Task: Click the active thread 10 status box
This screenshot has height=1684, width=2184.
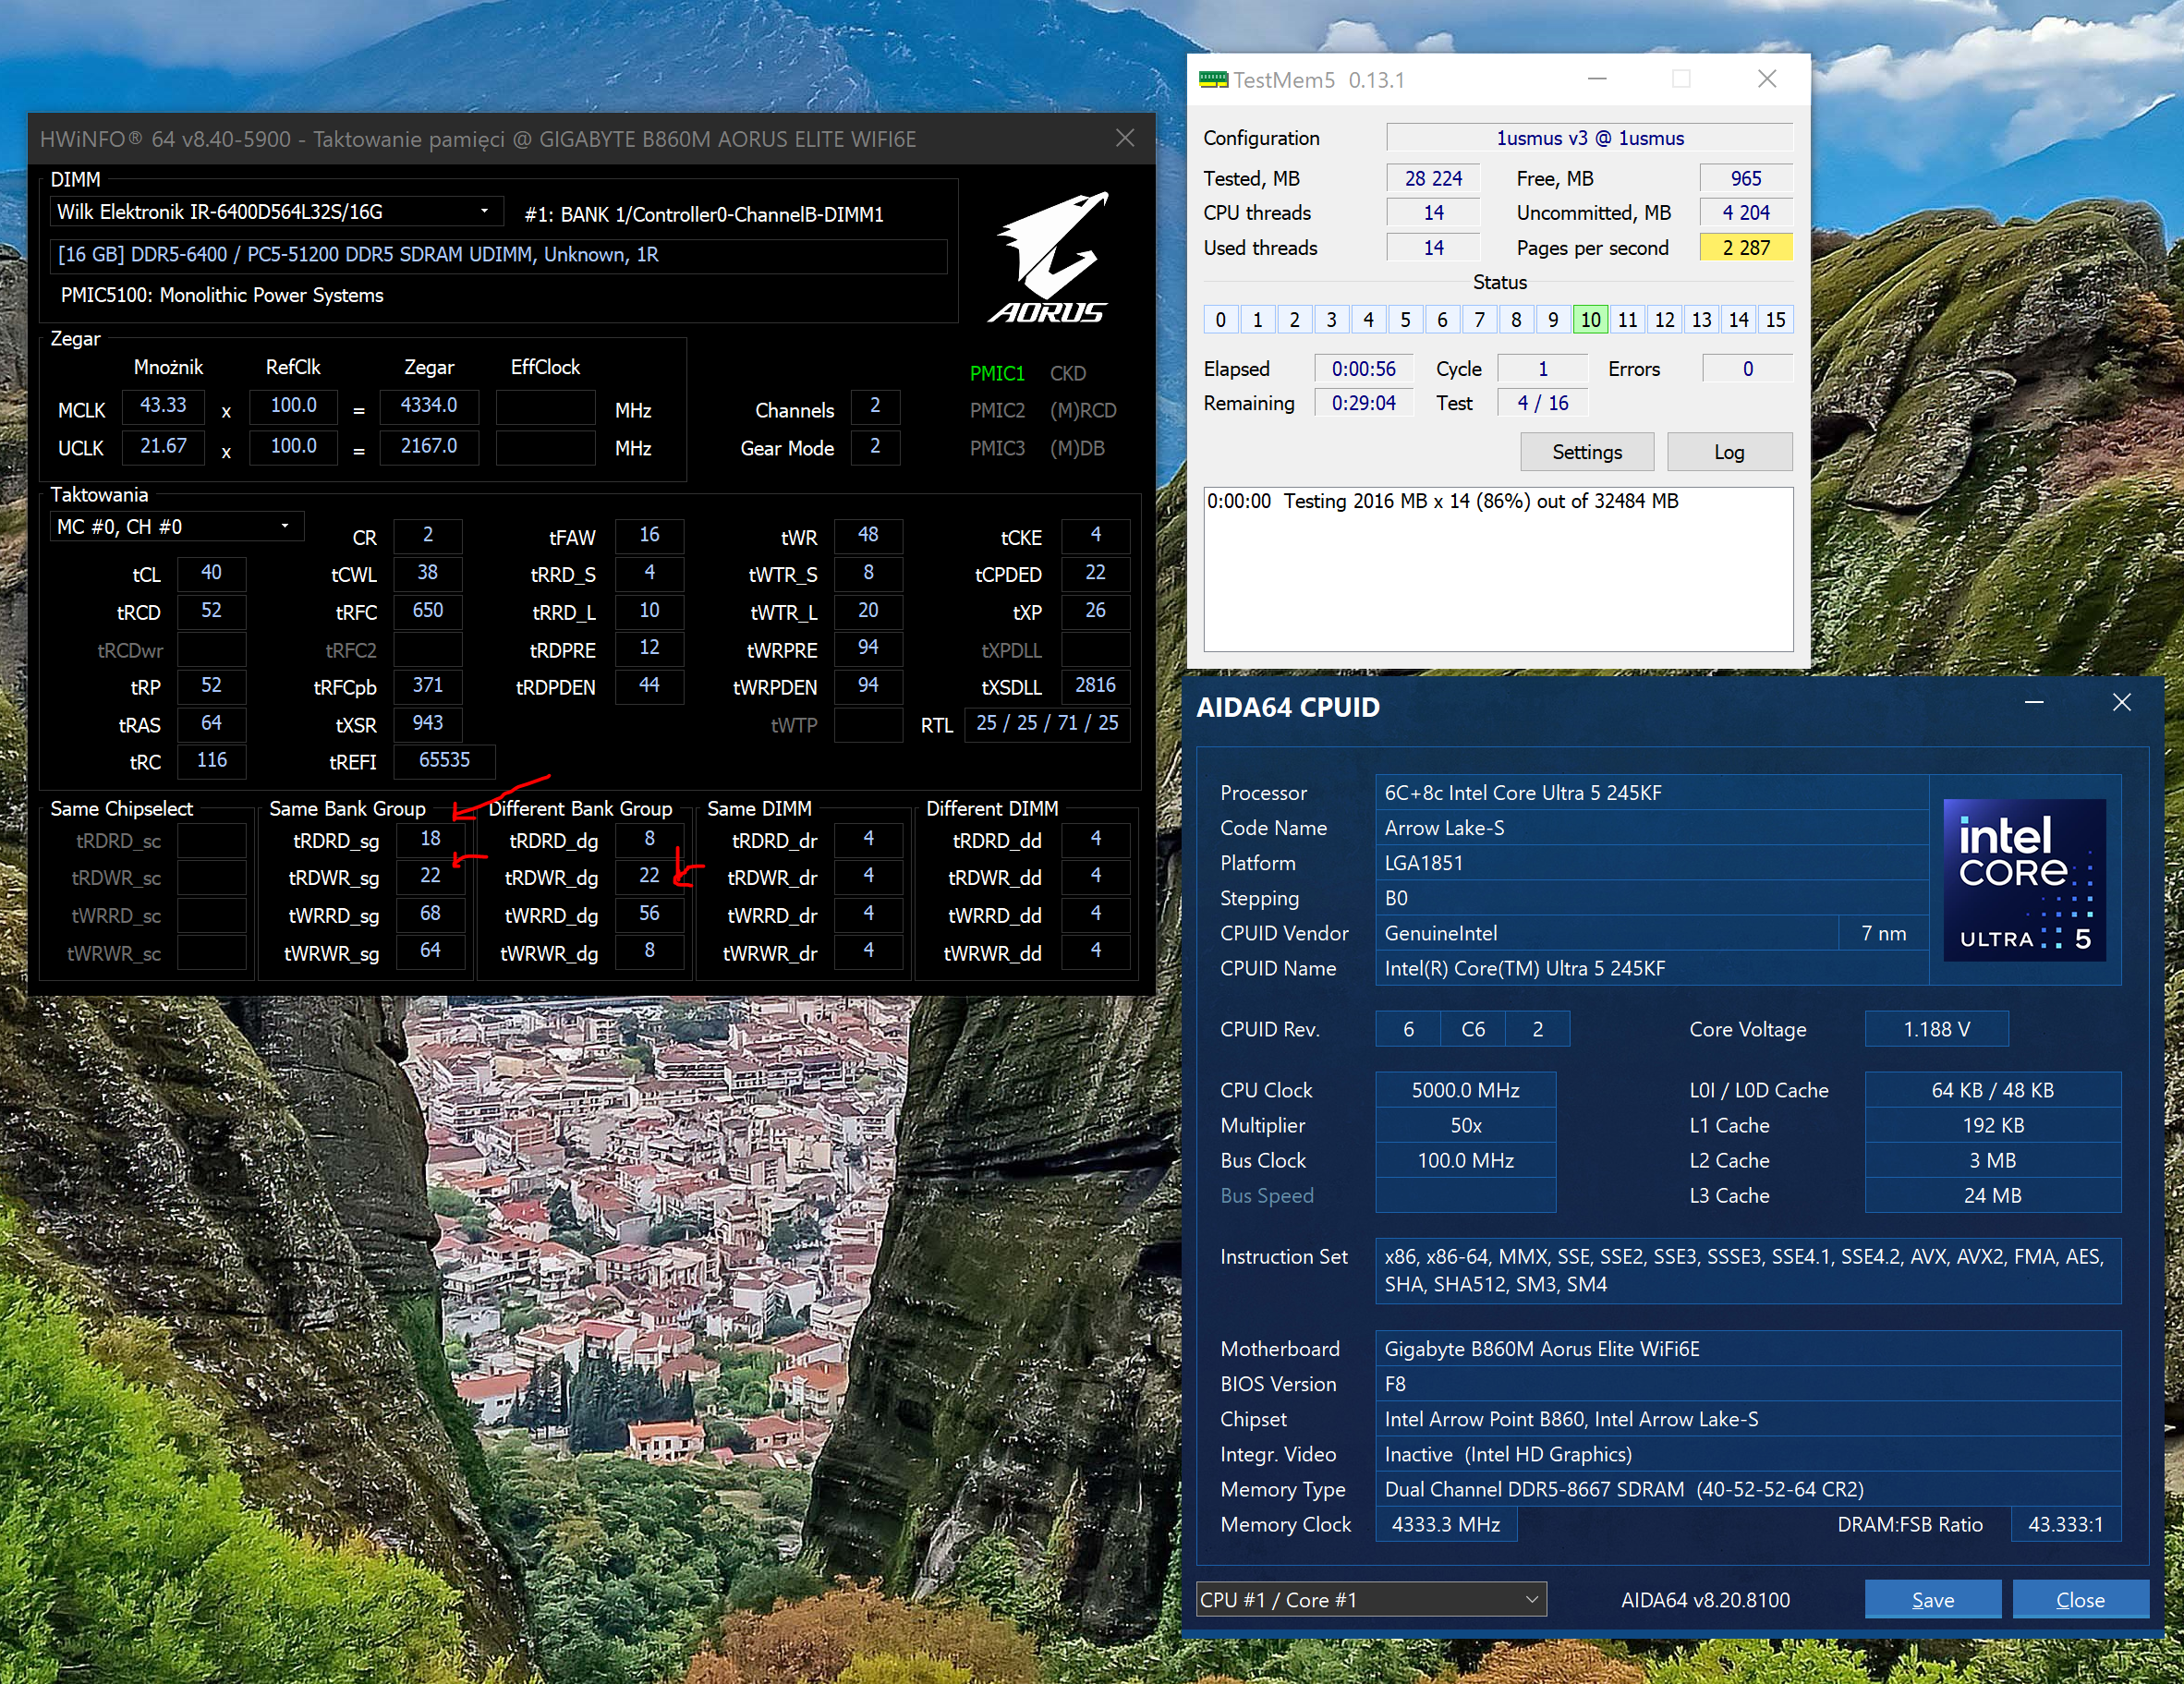Action: tap(1590, 320)
